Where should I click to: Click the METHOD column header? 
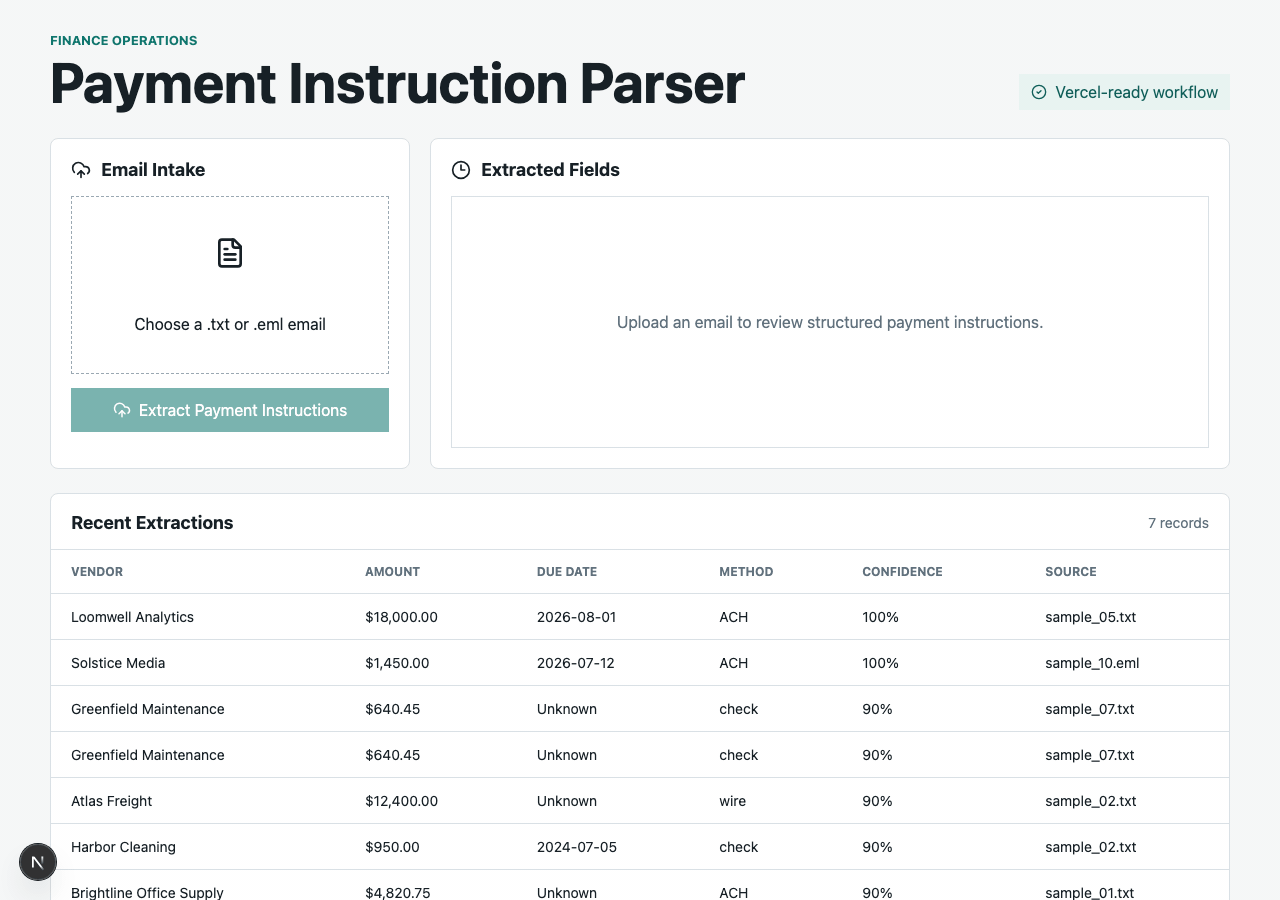click(746, 572)
